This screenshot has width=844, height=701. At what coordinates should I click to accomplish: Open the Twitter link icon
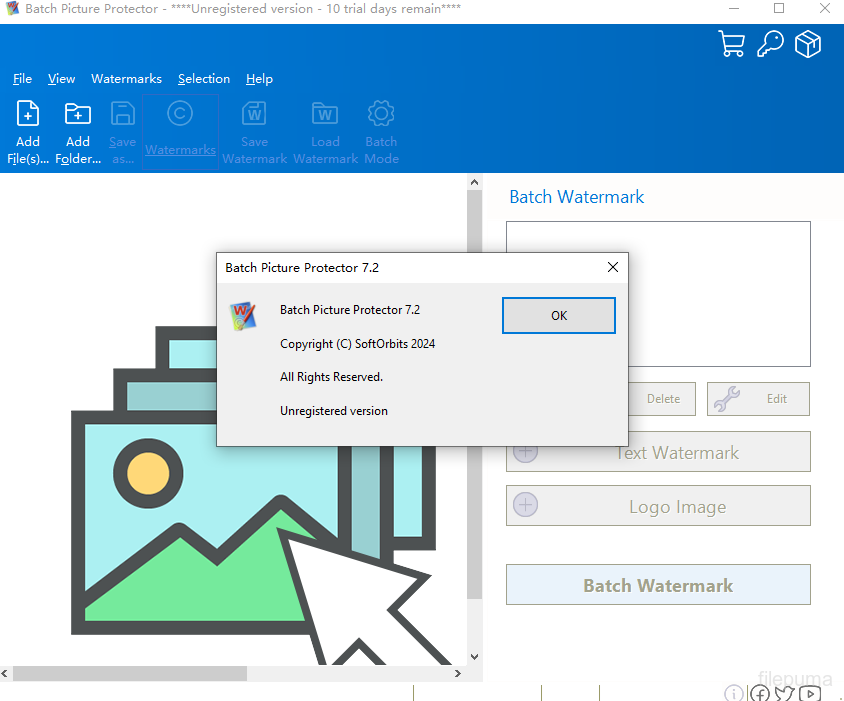click(x=785, y=693)
